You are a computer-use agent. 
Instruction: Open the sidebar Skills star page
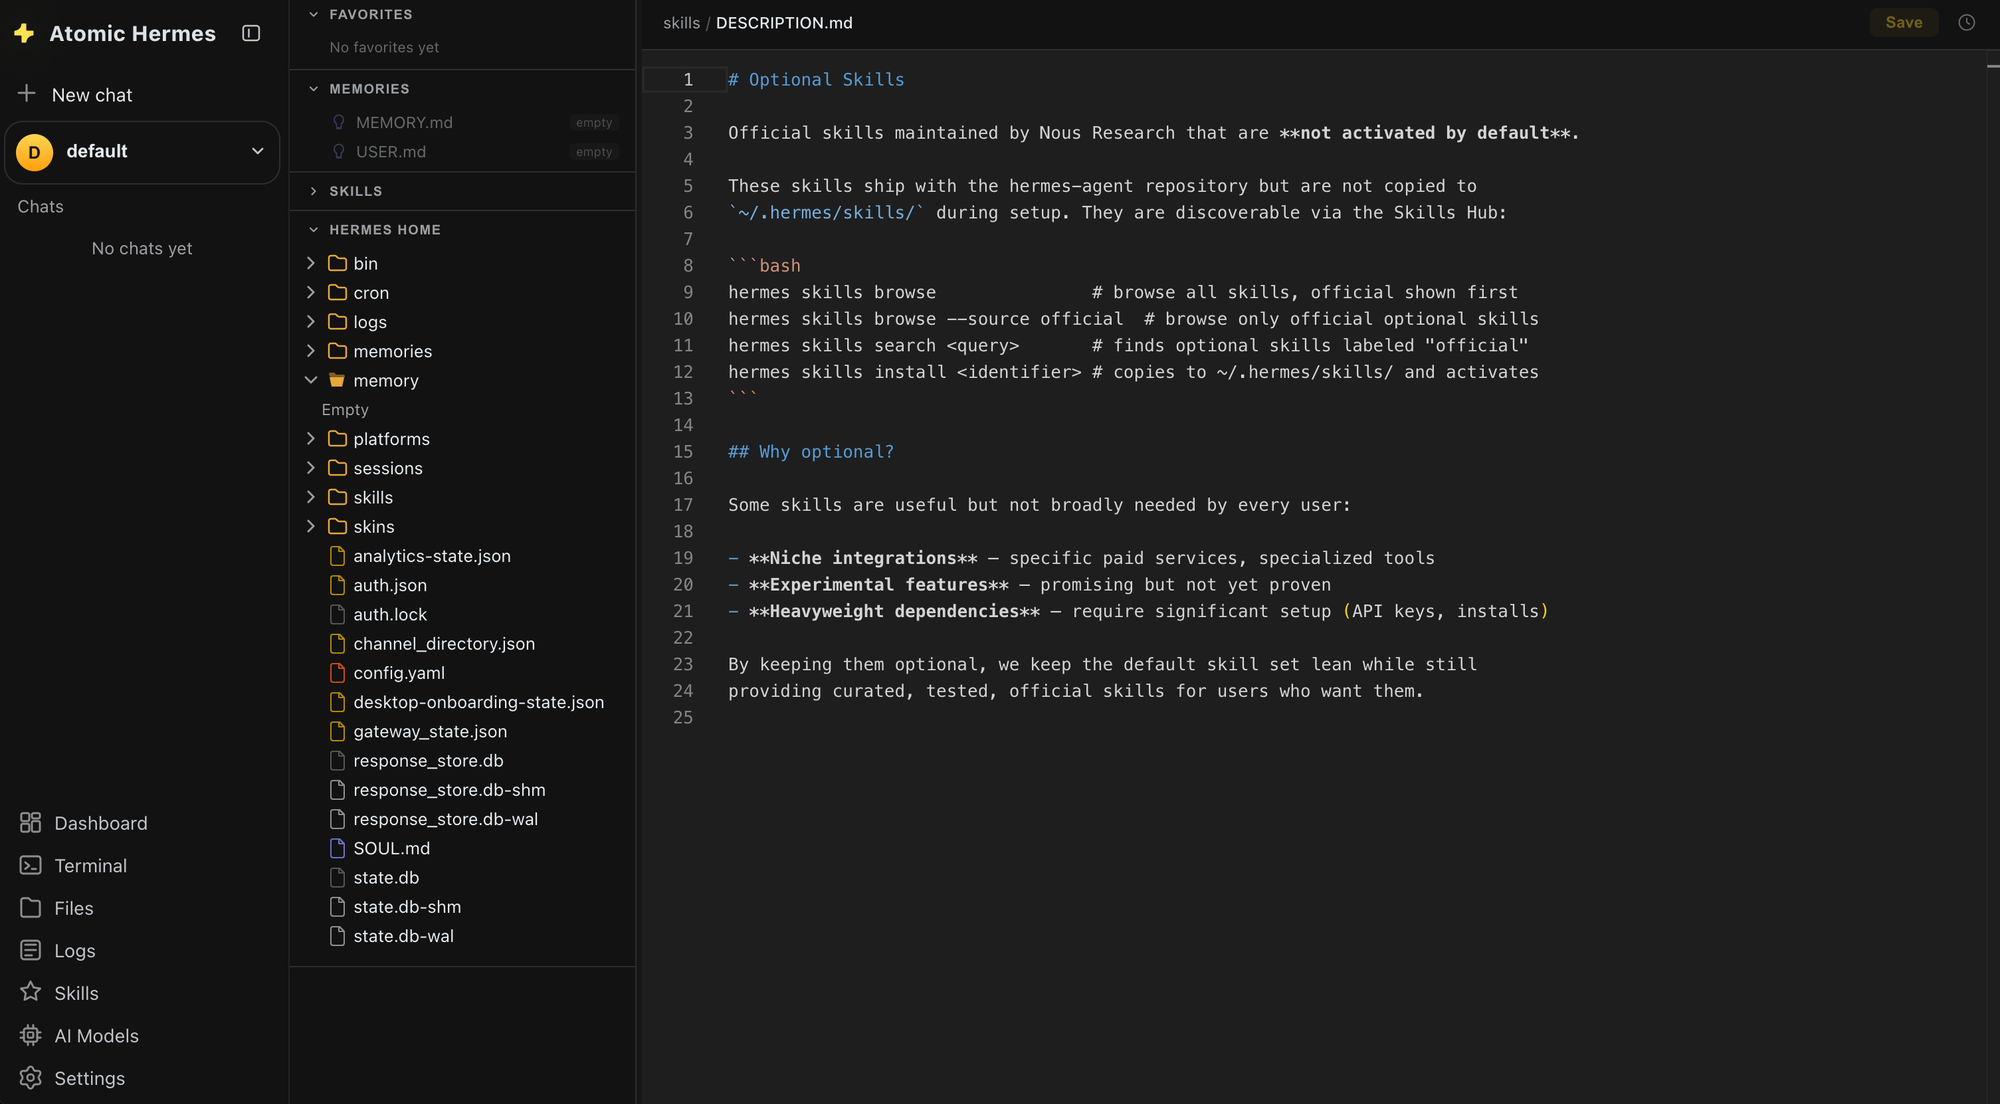76,993
